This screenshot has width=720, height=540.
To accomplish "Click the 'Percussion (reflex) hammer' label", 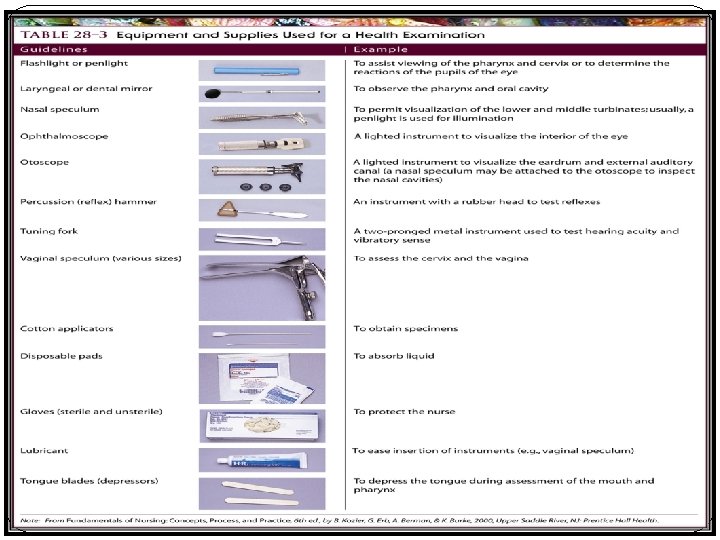I will pos(88,202).
